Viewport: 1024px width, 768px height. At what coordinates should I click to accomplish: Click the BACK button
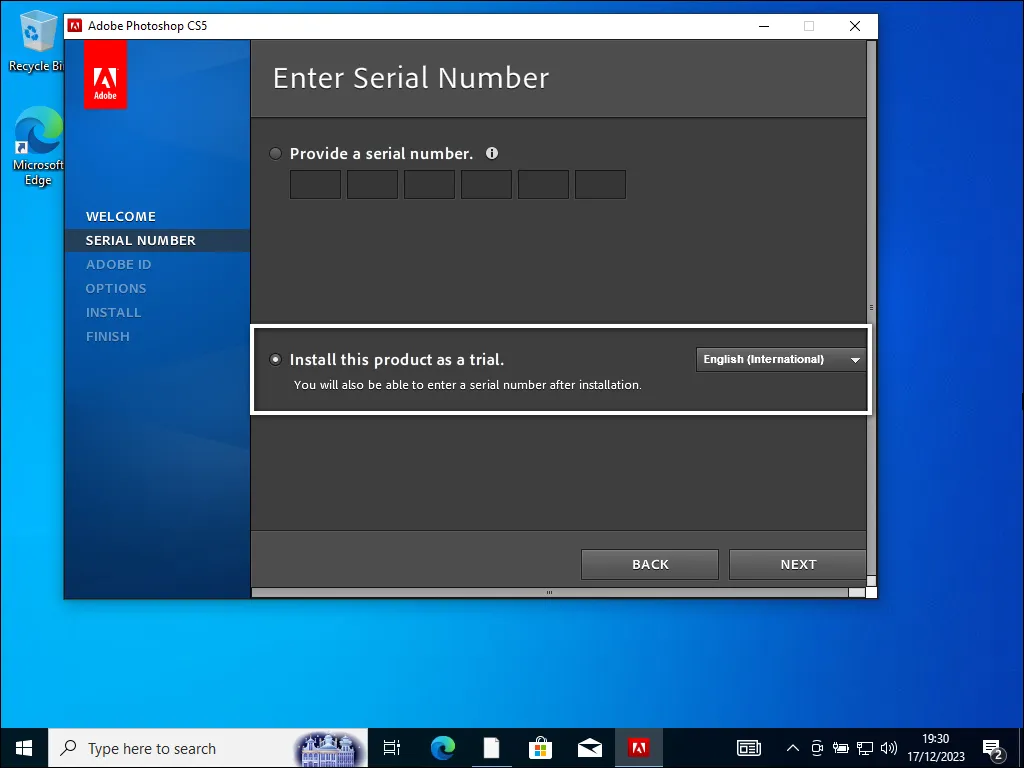coord(649,564)
